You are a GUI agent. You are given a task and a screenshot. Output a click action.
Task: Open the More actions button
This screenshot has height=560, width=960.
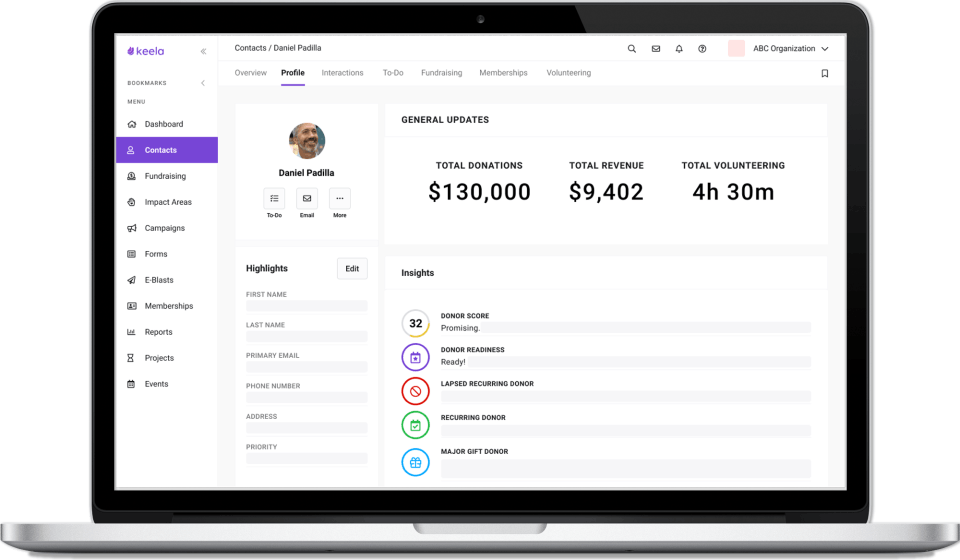(340, 198)
